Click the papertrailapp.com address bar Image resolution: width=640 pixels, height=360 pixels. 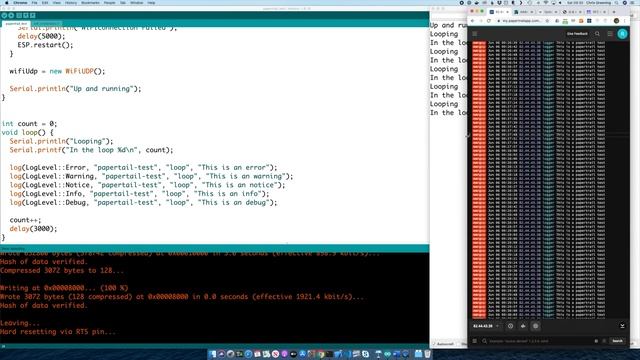tap(521, 20)
